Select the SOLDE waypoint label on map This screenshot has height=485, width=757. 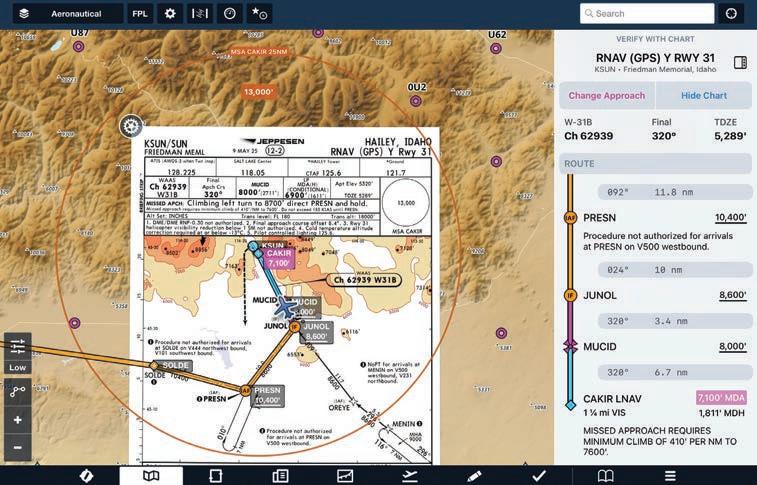pyautogui.click(x=175, y=365)
